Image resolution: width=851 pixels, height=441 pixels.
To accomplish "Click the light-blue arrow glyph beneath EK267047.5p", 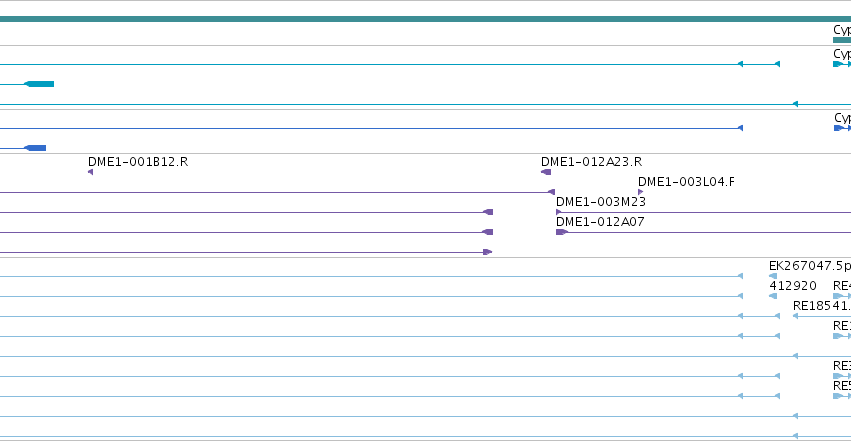I will 773,276.
